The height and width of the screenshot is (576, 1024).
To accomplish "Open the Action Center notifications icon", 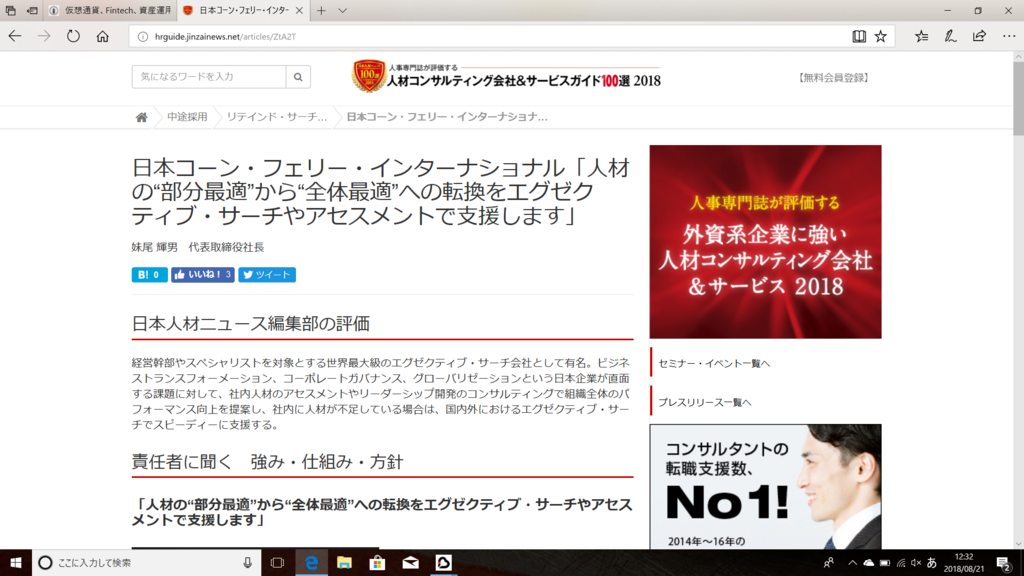I will [1004, 562].
